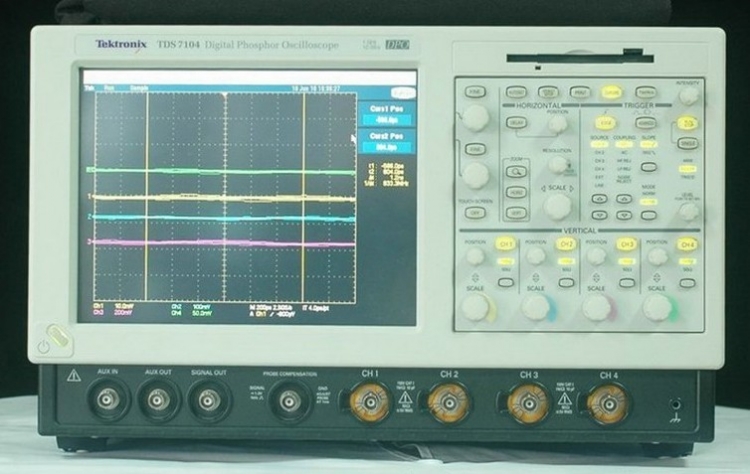The height and width of the screenshot is (474, 750).
Task: Push the power standby button
Action: click(58, 336)
